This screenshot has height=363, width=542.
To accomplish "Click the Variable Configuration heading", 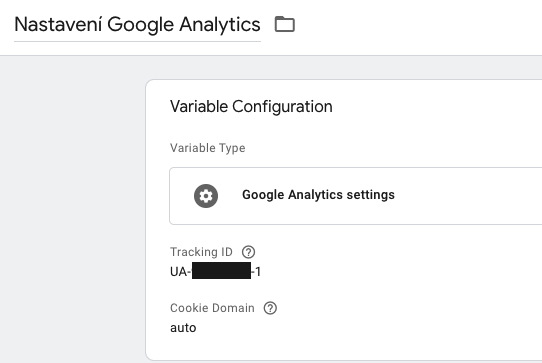I will point(251,106).
